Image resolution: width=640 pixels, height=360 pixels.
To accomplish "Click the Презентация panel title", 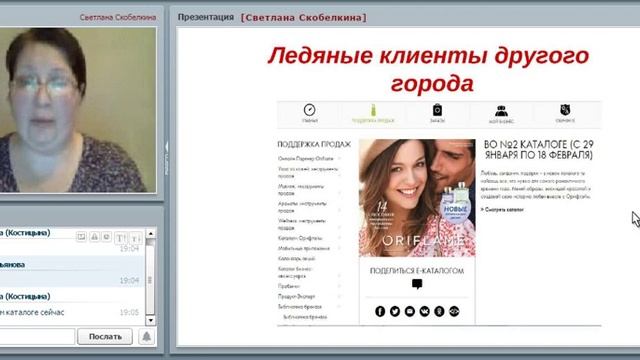I will point(206,17).
